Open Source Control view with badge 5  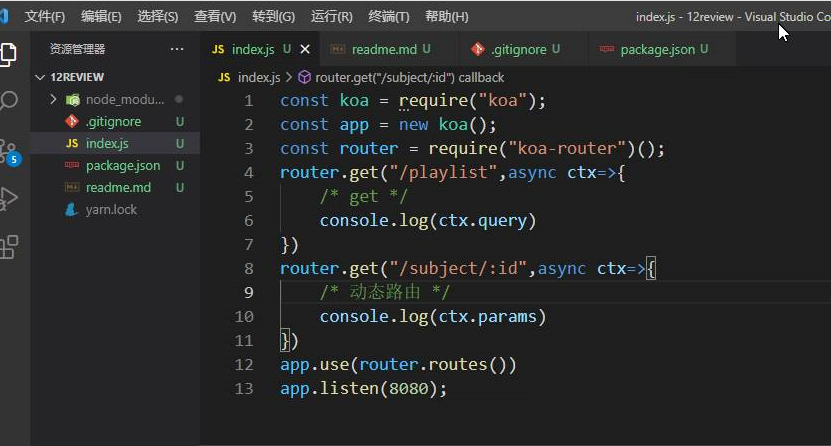[10, 152]
